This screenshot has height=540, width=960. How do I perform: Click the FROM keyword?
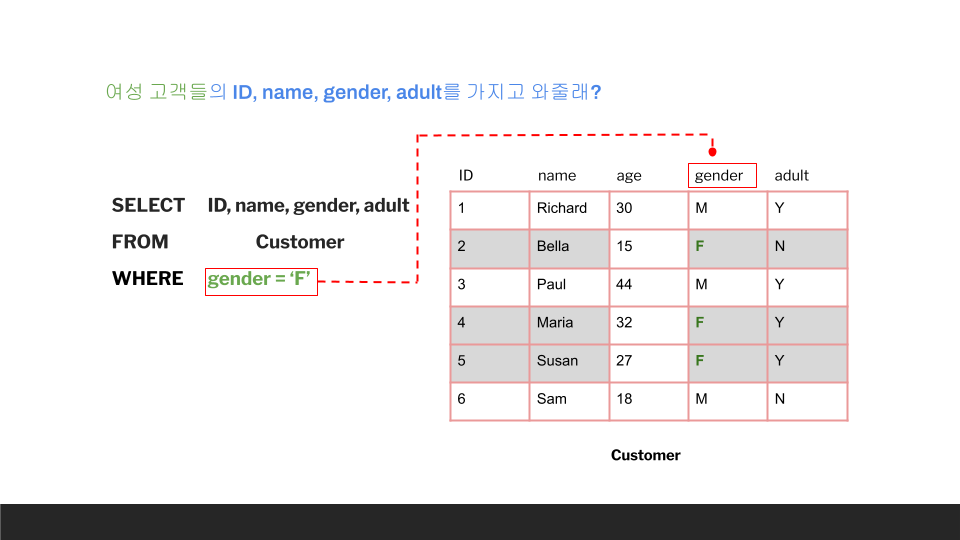click(140, 242)
